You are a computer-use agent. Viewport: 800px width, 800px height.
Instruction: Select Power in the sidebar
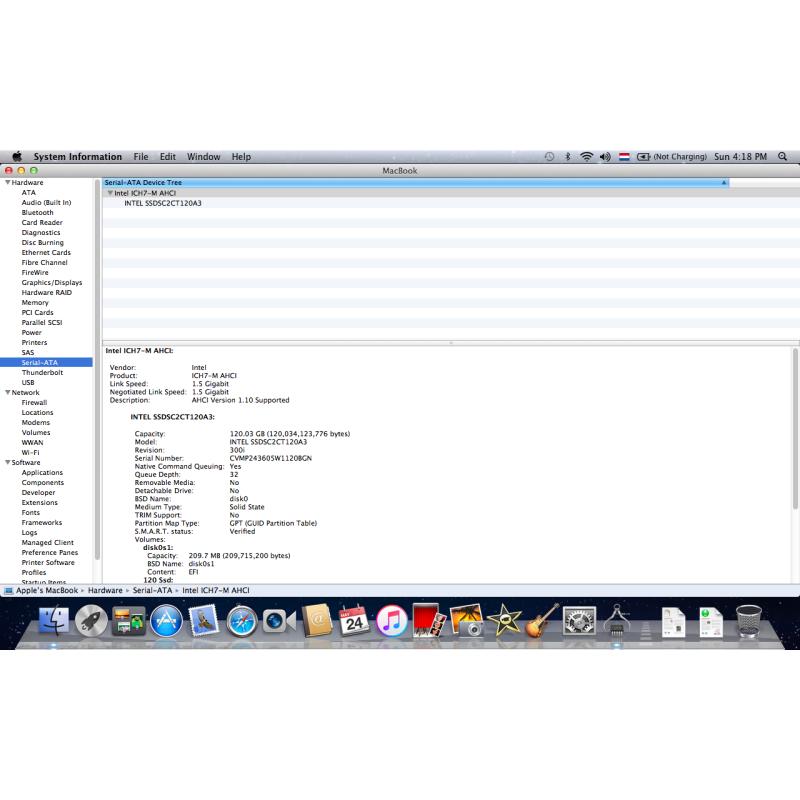point(31,332)
